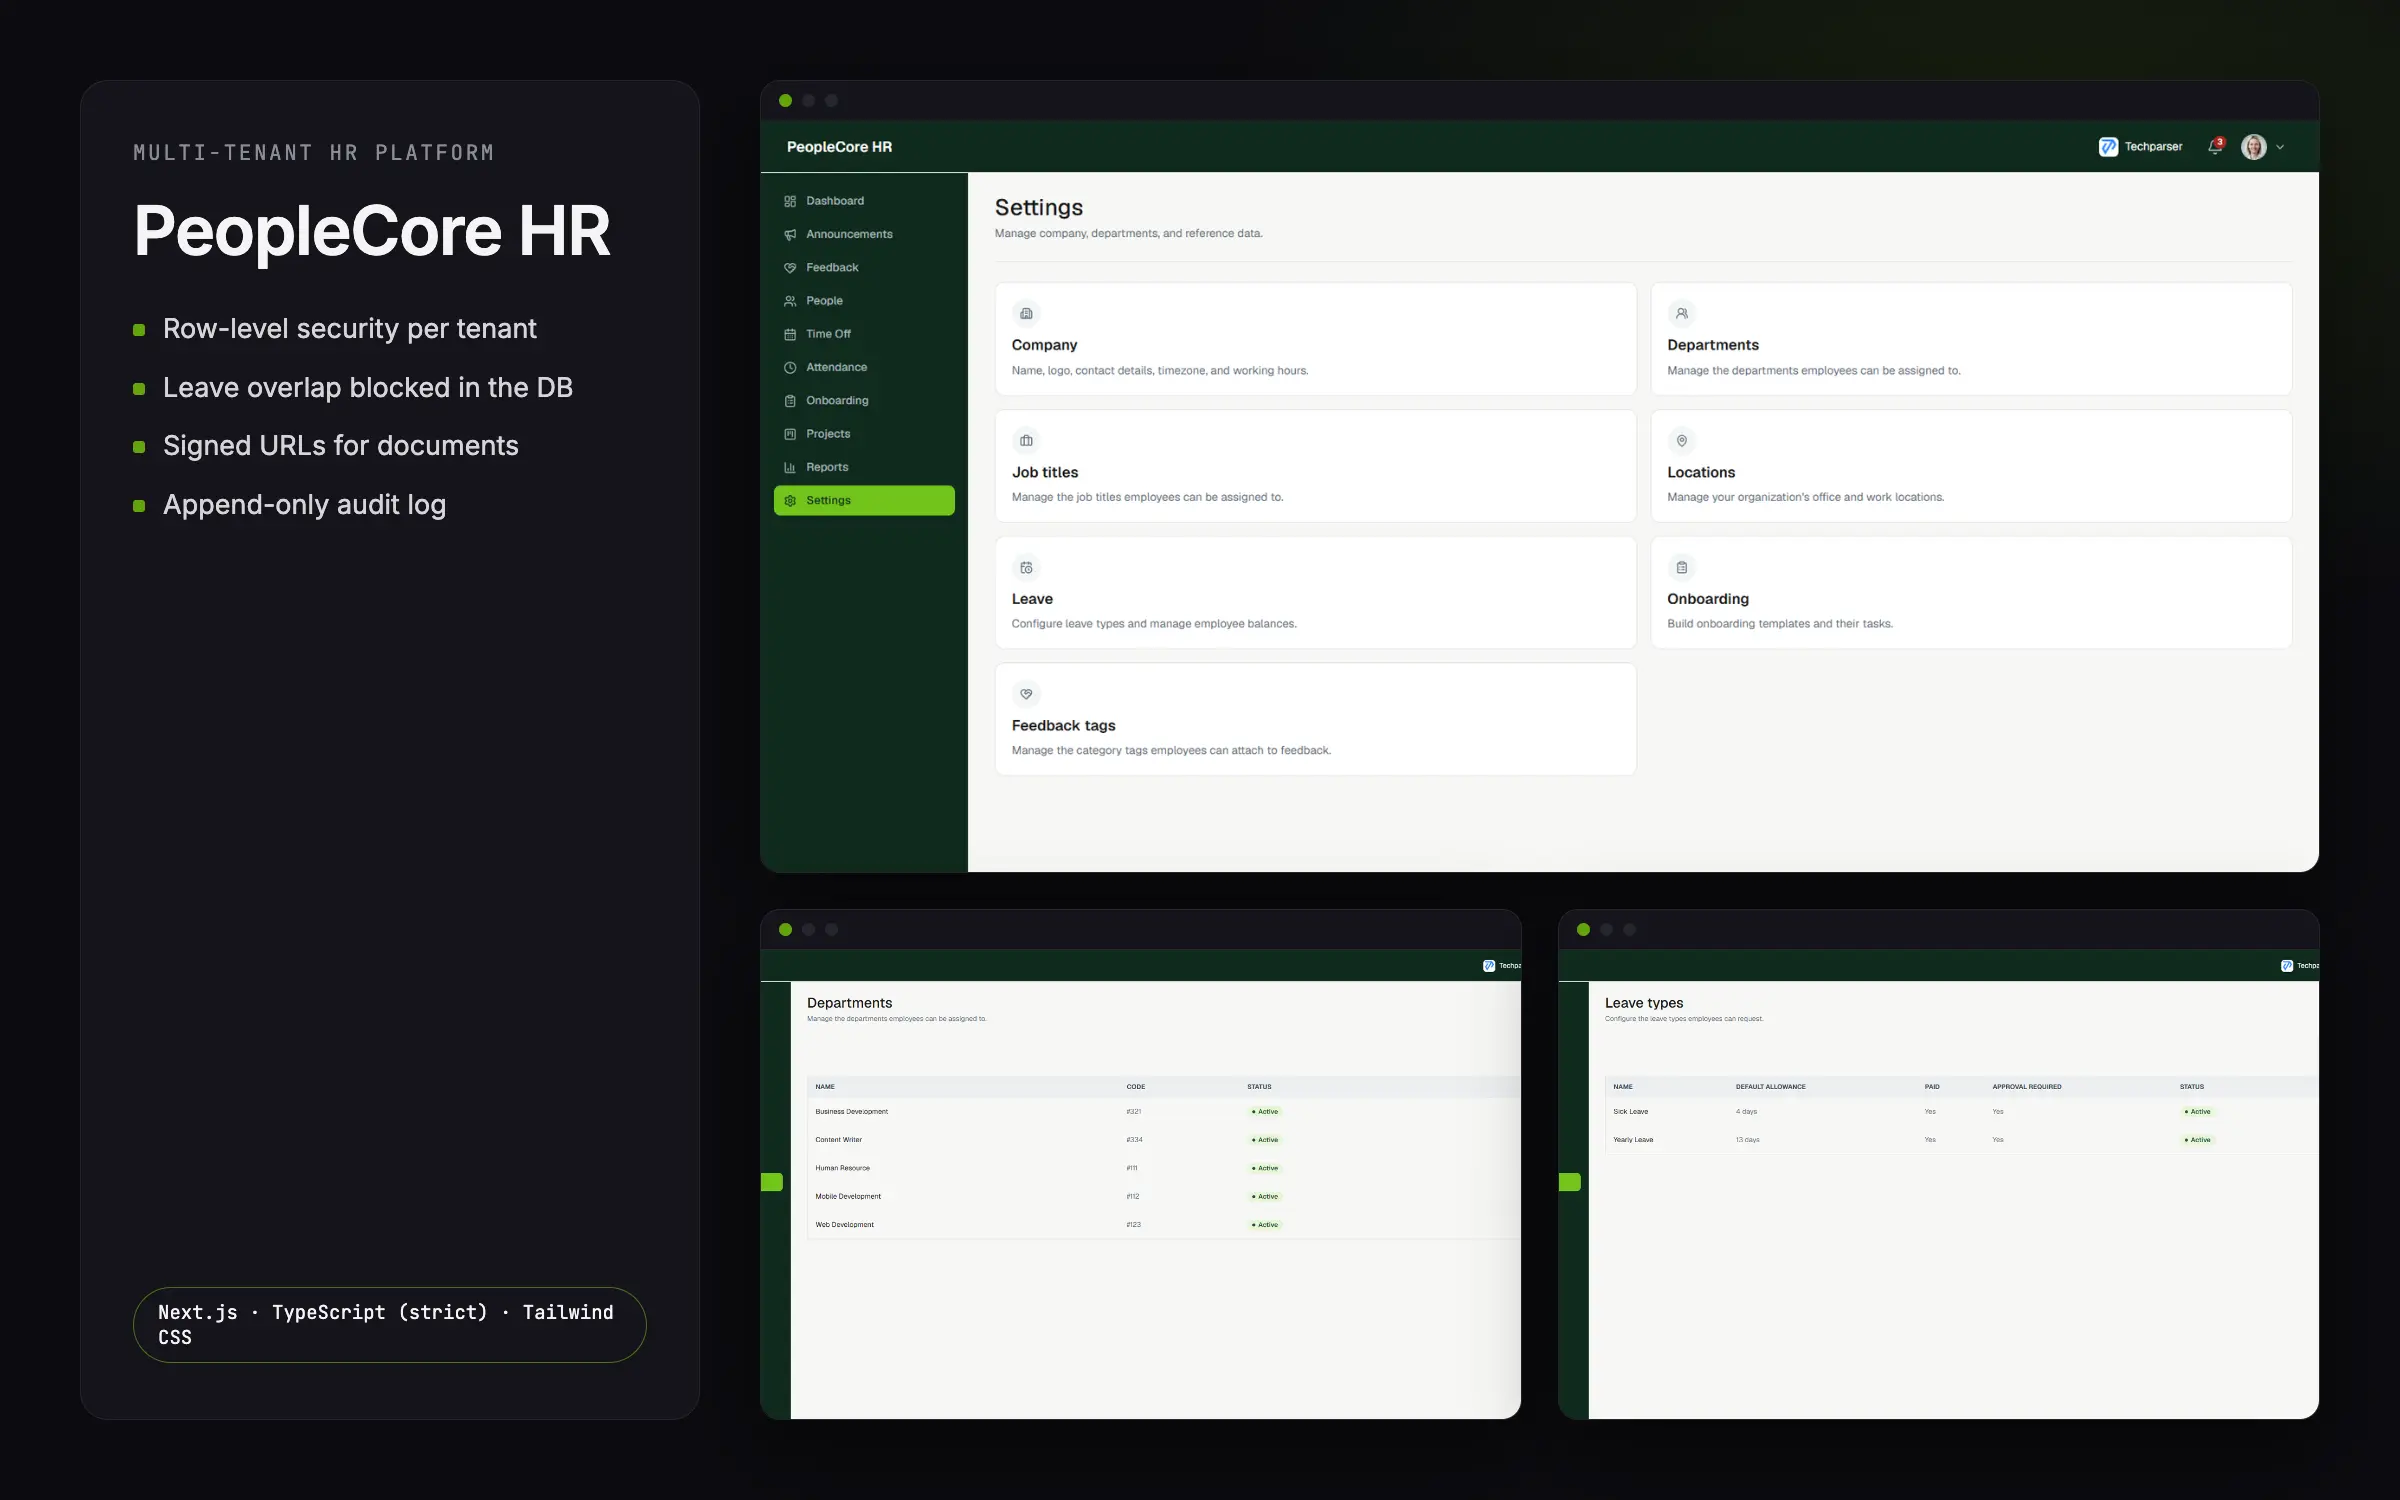The width and height of the screenshot is (2400, 1500).
Task: Click the PeopleCore HR header brand text
Action: [839, 147]
